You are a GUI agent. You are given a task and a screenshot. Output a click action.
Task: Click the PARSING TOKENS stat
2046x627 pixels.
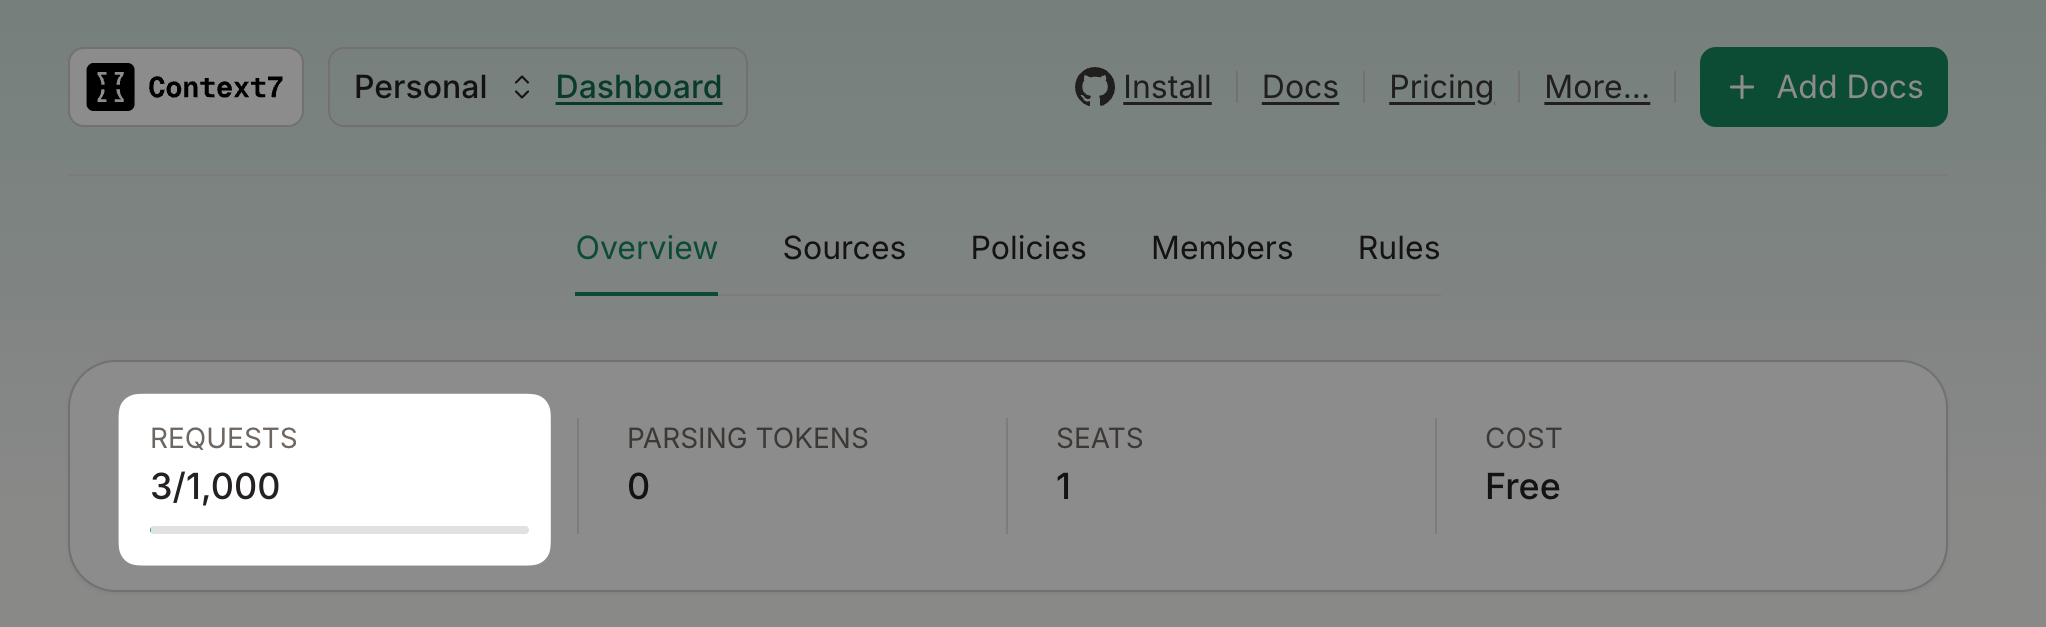pos(748,462)
